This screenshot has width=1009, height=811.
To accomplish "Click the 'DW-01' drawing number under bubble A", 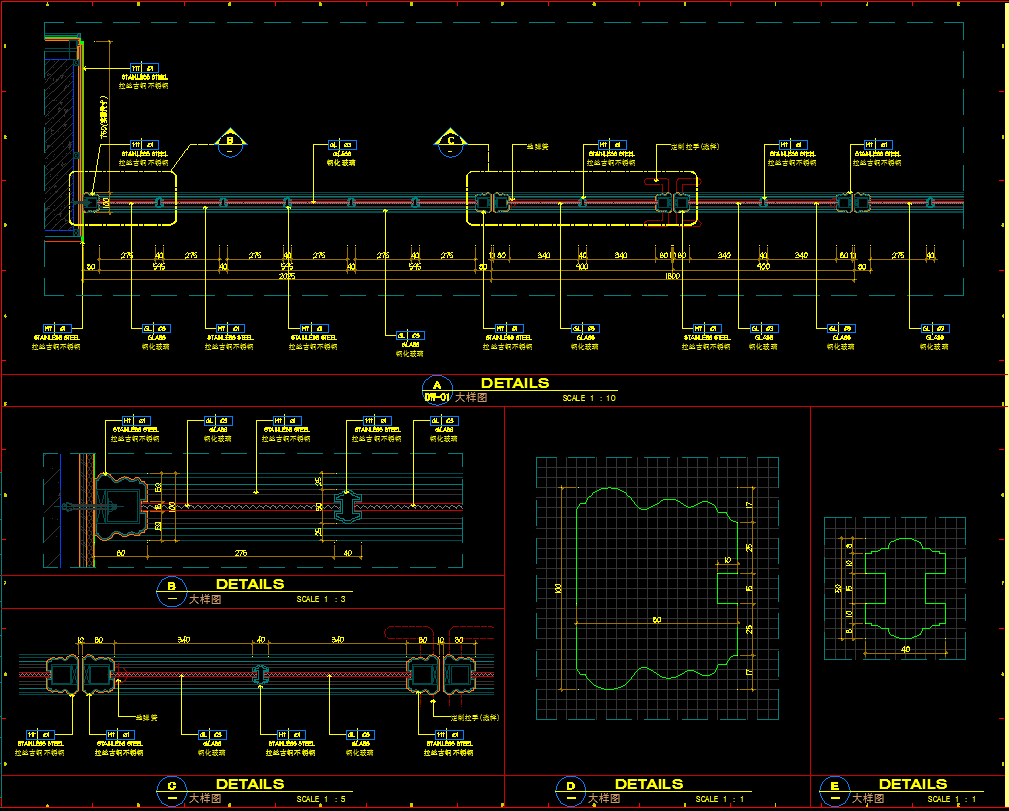I will [437, 397].
